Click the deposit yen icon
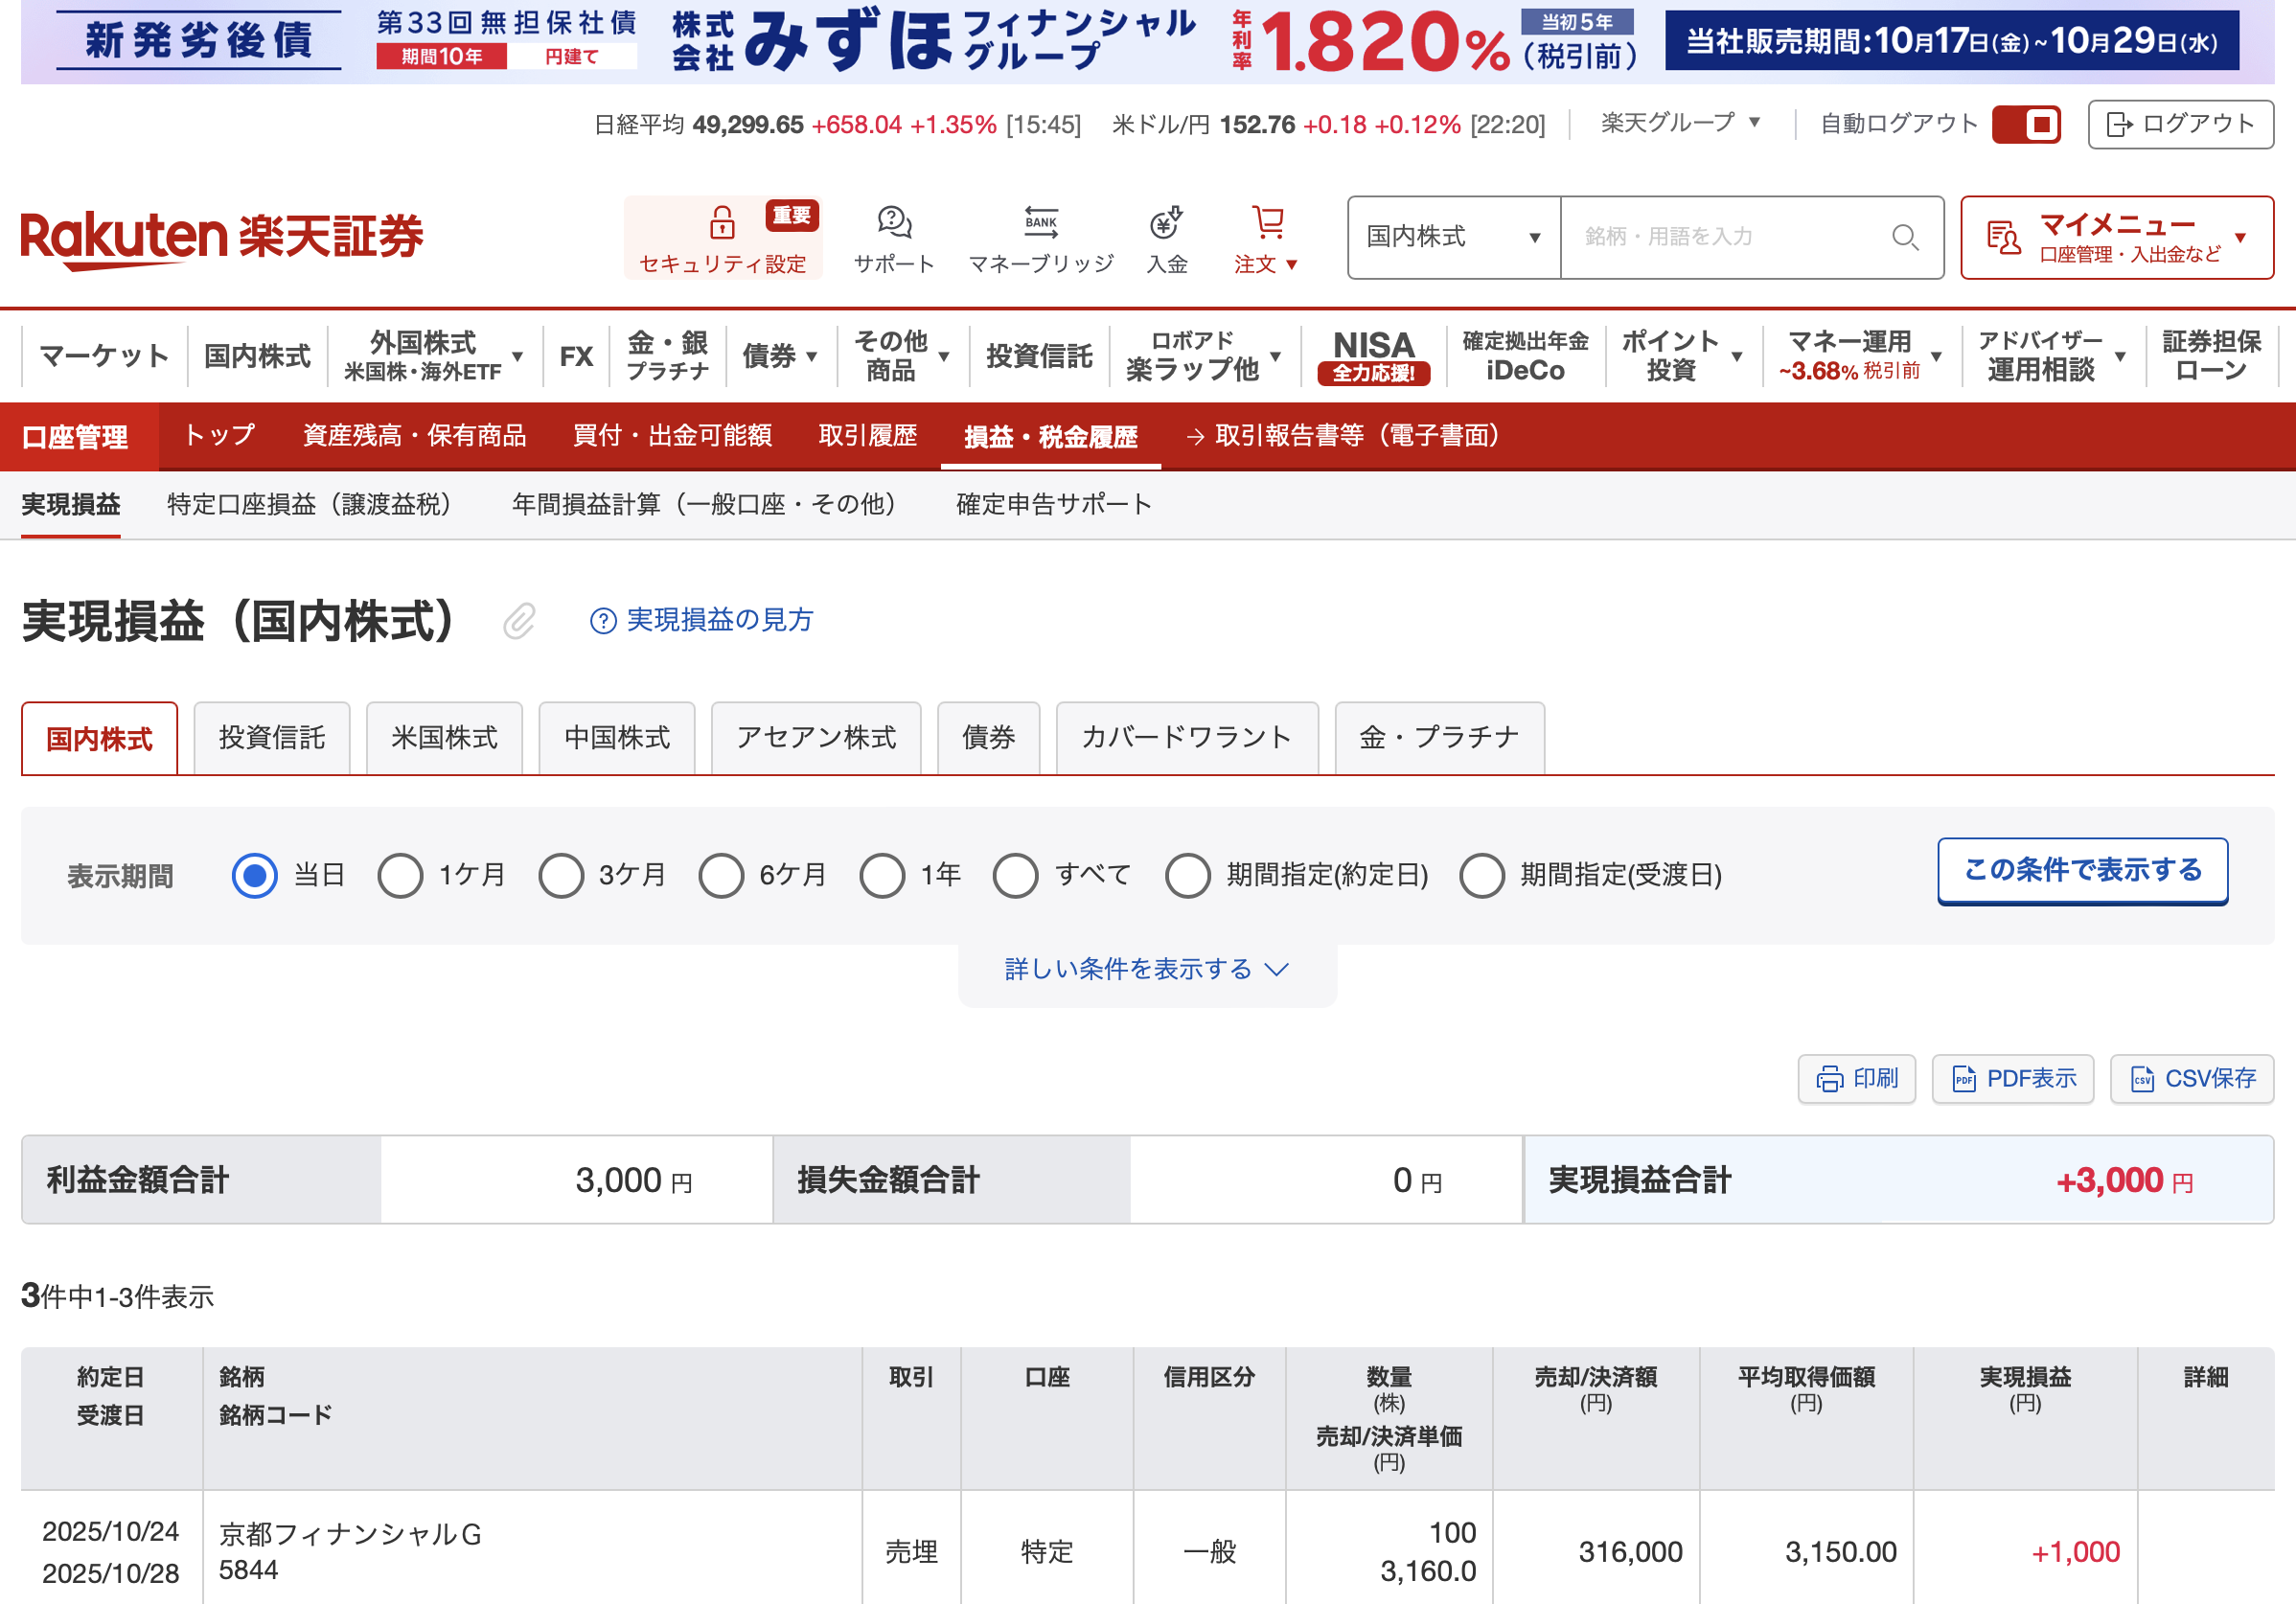Screen dimensions: 2296x1604 (1166, 222)
